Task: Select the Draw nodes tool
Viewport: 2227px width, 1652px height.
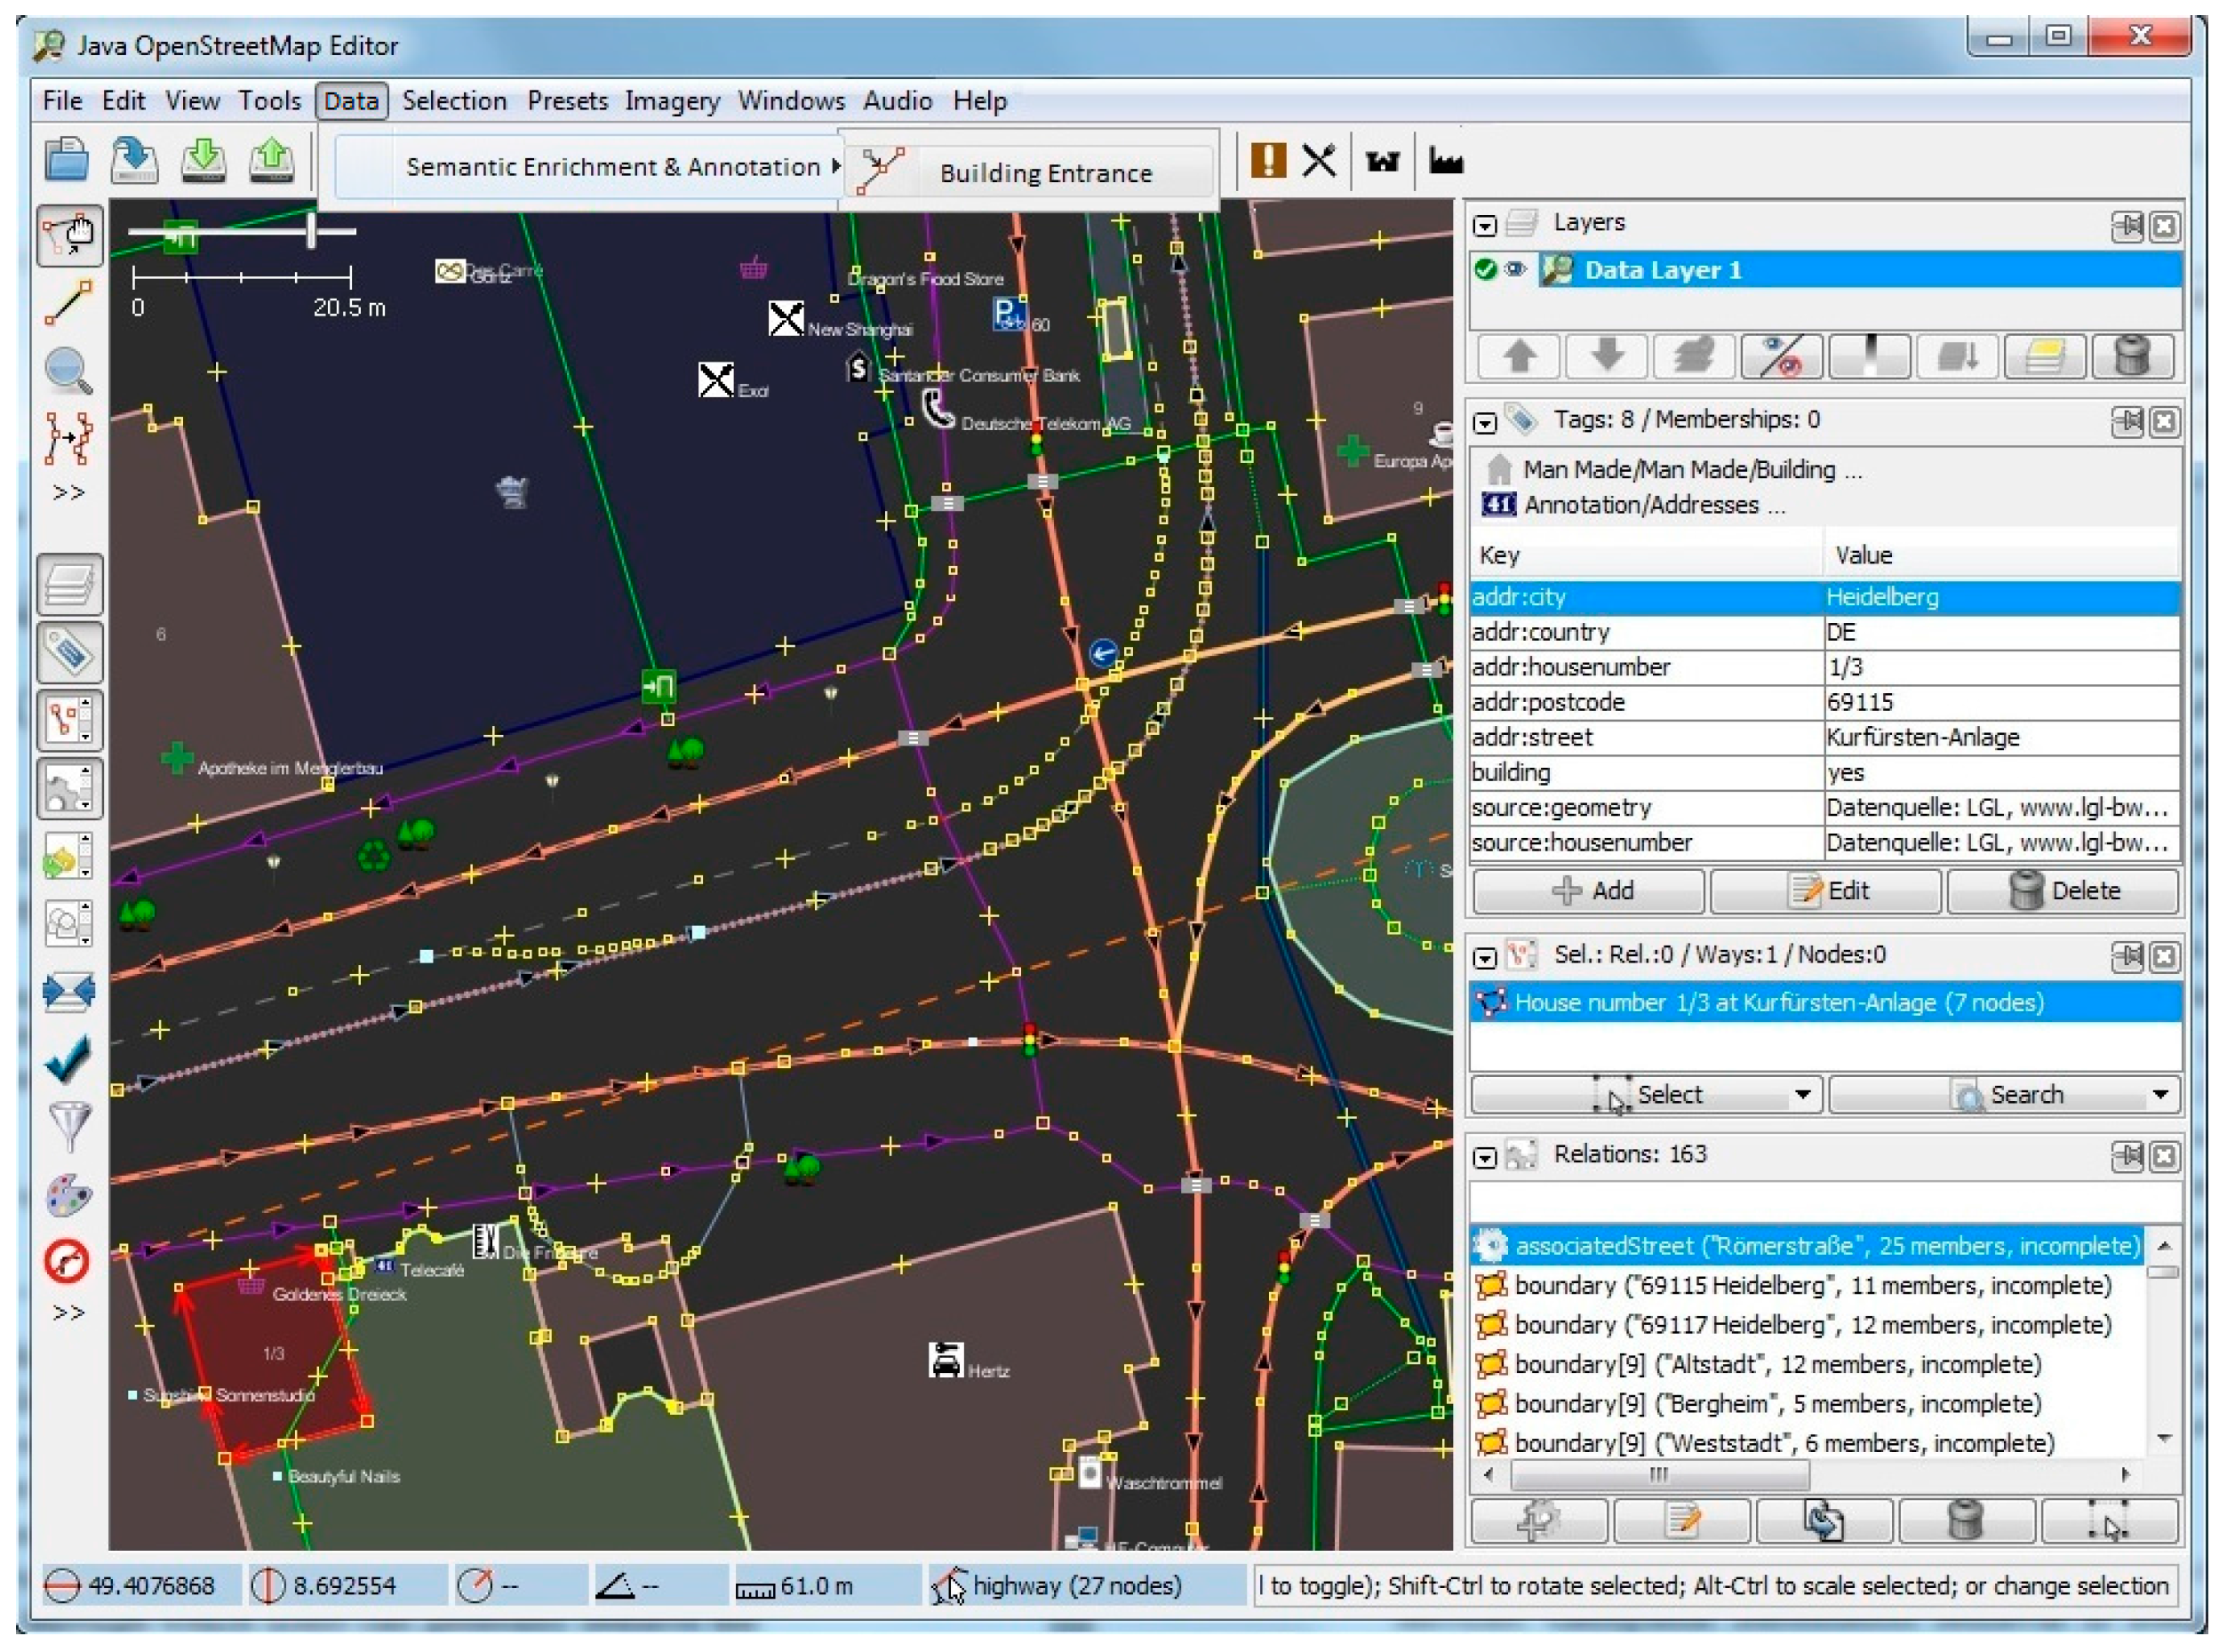Action: coord(69,304)
